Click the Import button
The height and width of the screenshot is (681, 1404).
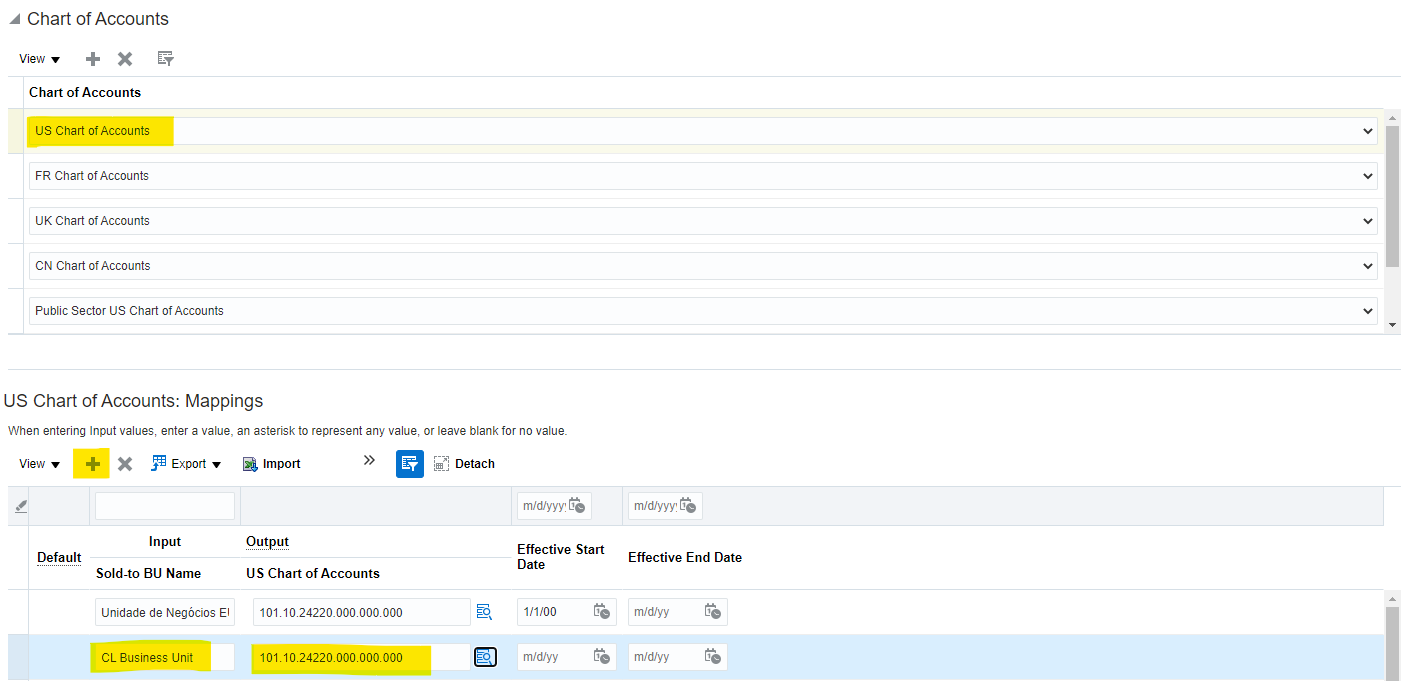click(272, 464)
